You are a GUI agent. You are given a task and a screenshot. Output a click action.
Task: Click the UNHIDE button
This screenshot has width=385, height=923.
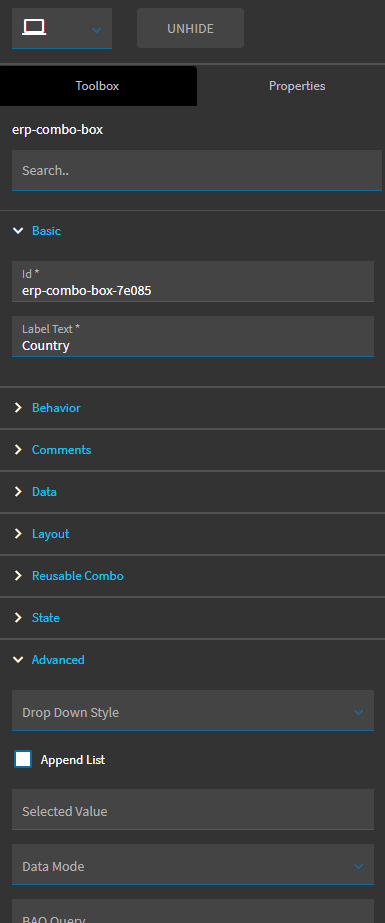tap(190, 28)
